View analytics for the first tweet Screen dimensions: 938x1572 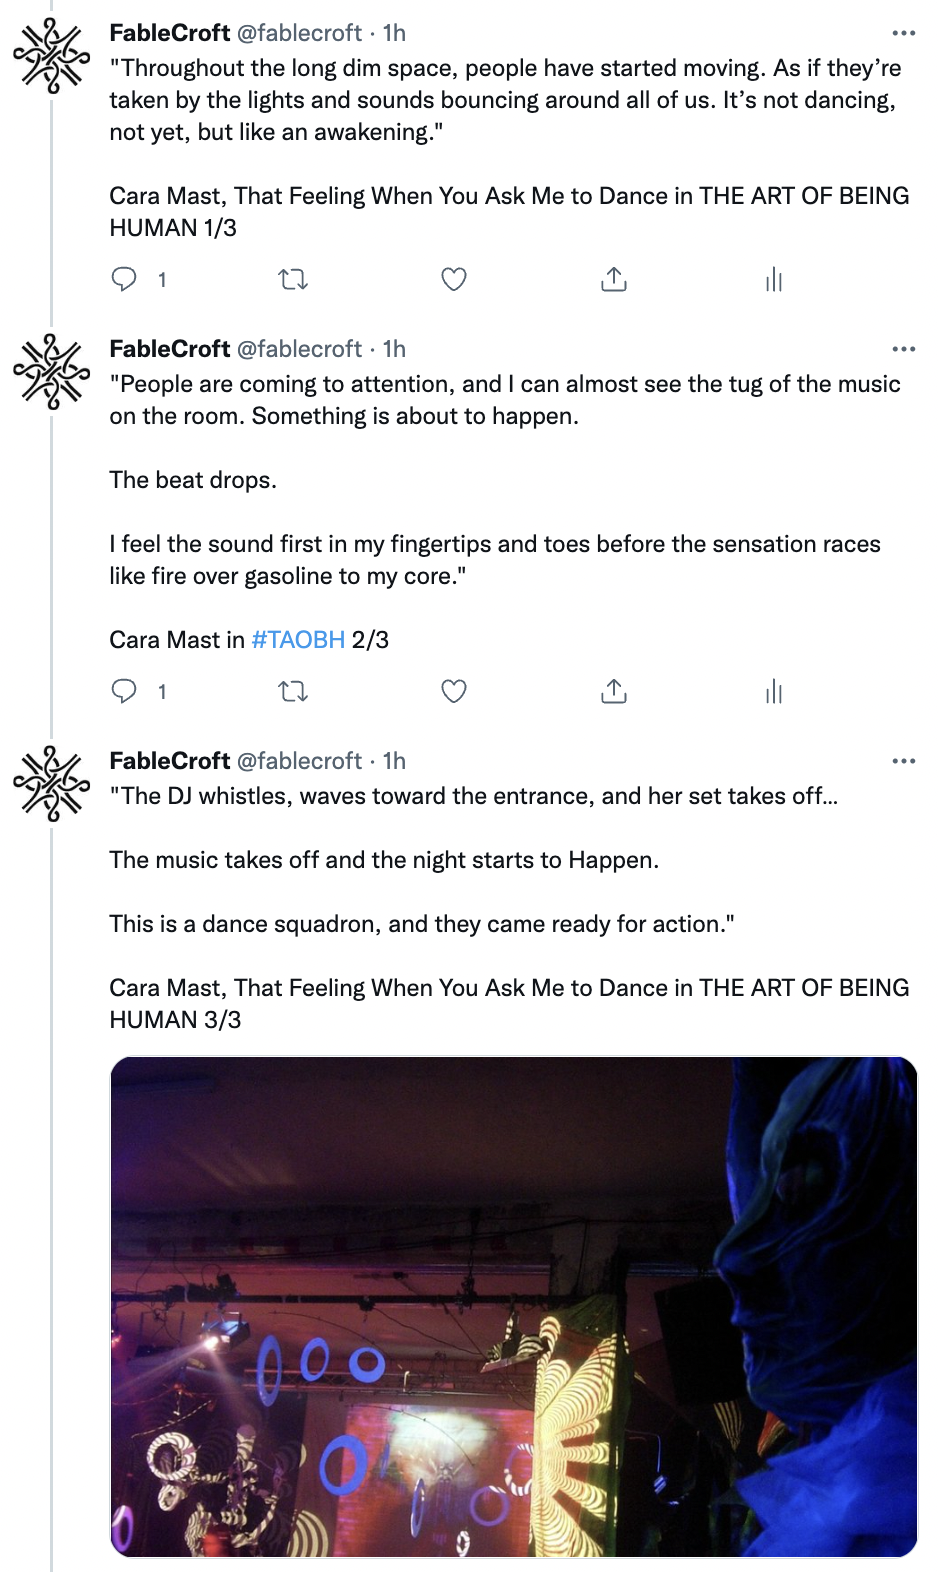[x=773, y=279]
